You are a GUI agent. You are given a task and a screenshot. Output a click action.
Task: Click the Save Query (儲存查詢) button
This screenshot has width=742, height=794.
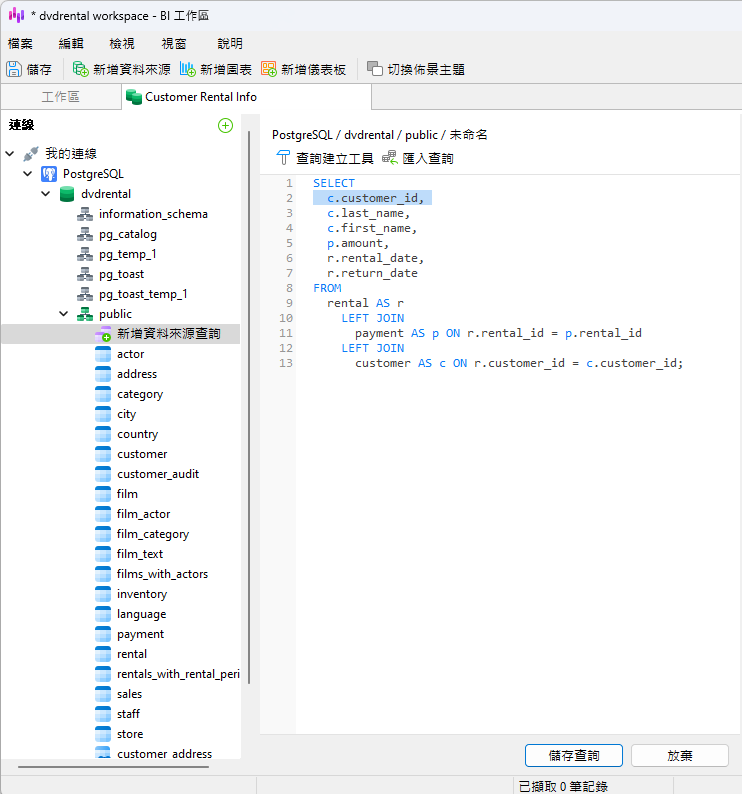click(573, 756)
